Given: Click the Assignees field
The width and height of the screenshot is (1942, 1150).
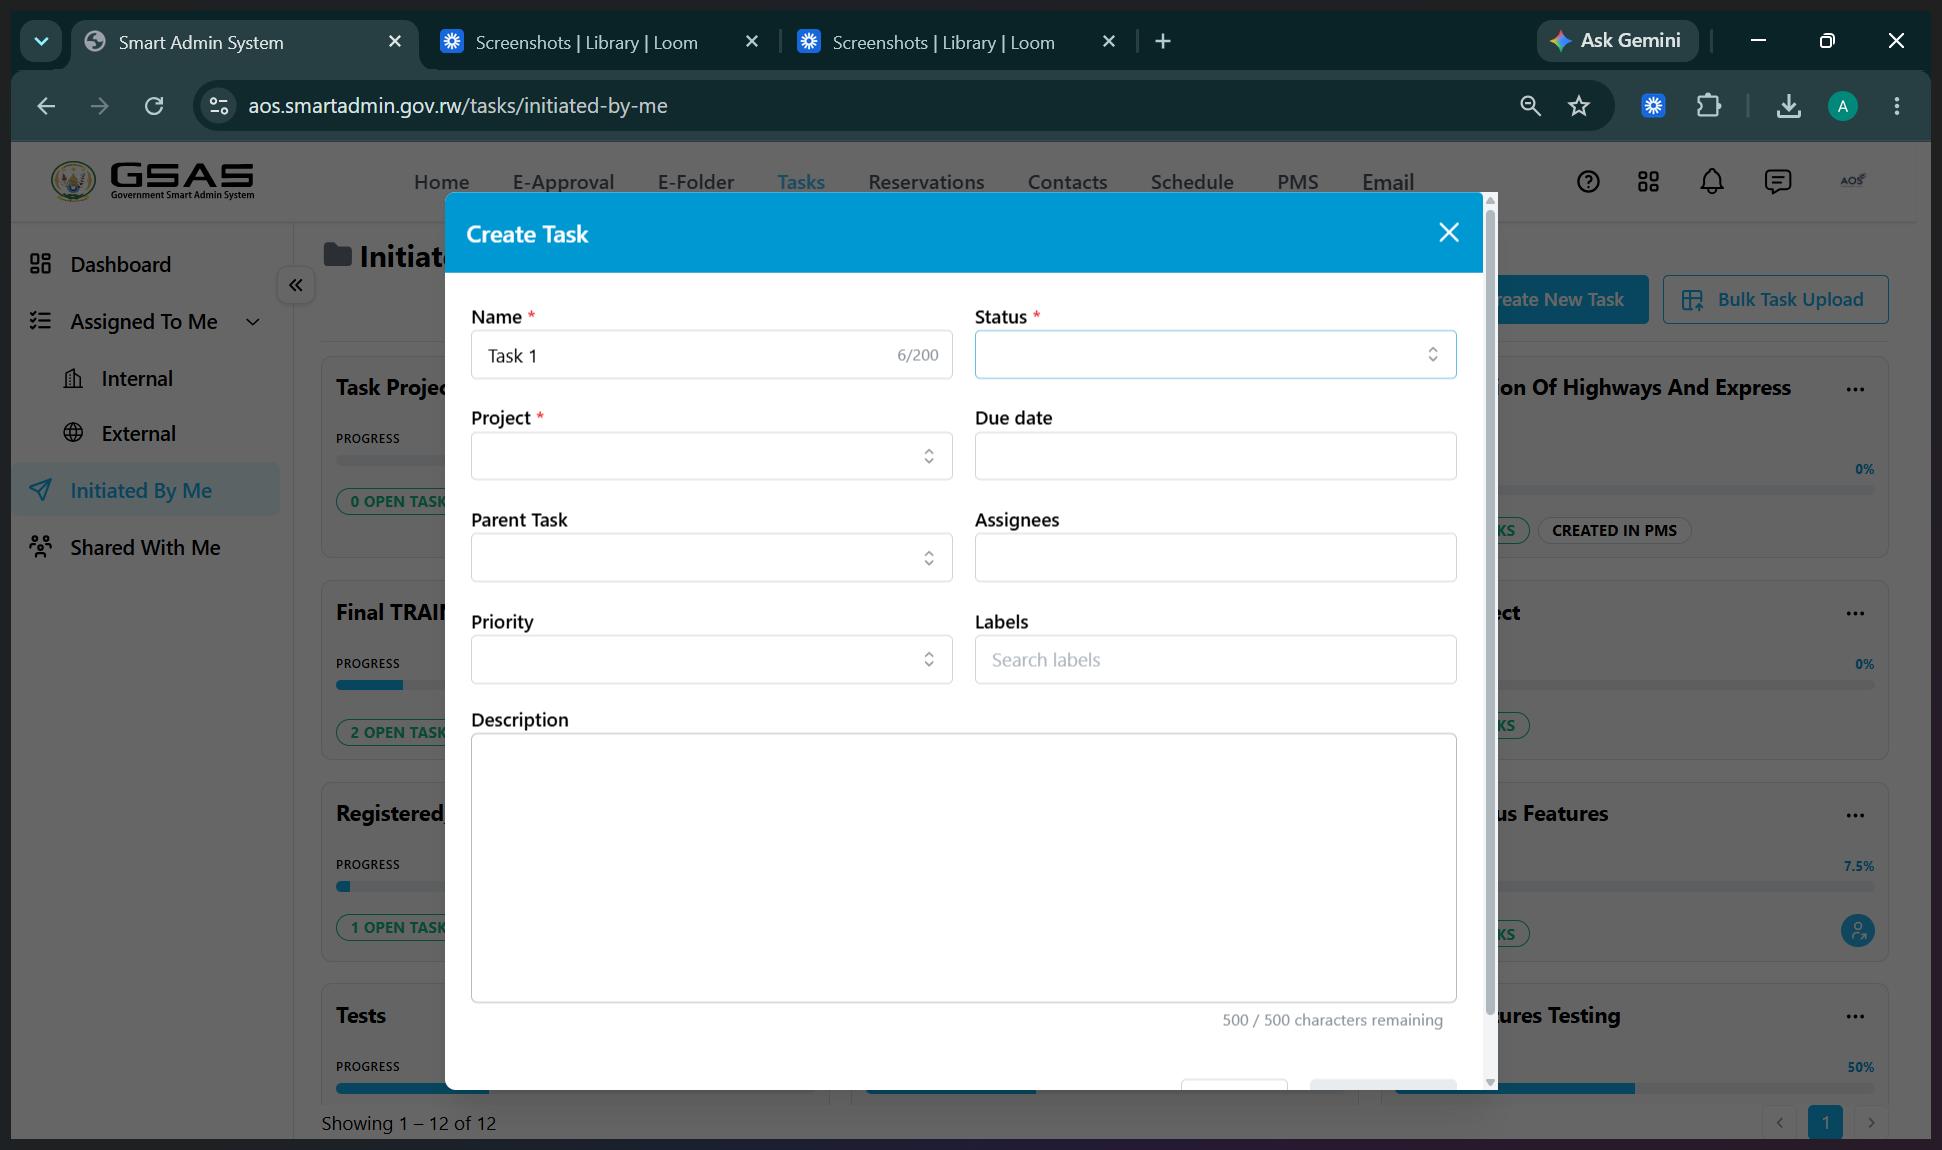Looking at the screenshot, I should 1215,558.
